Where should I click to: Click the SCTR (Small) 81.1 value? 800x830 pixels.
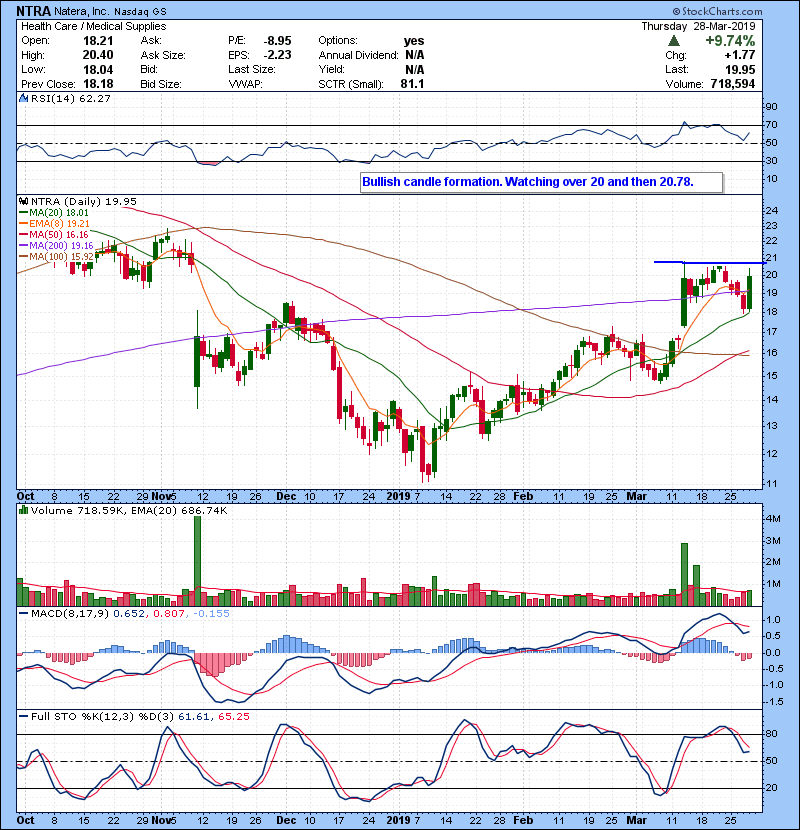[412, 84]
